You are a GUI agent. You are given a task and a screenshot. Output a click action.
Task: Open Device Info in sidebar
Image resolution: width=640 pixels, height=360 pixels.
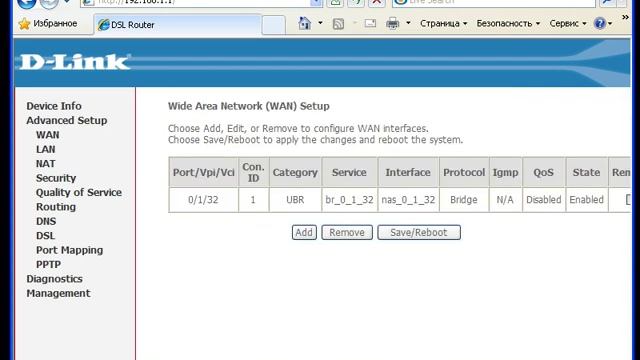click(54, 106)
